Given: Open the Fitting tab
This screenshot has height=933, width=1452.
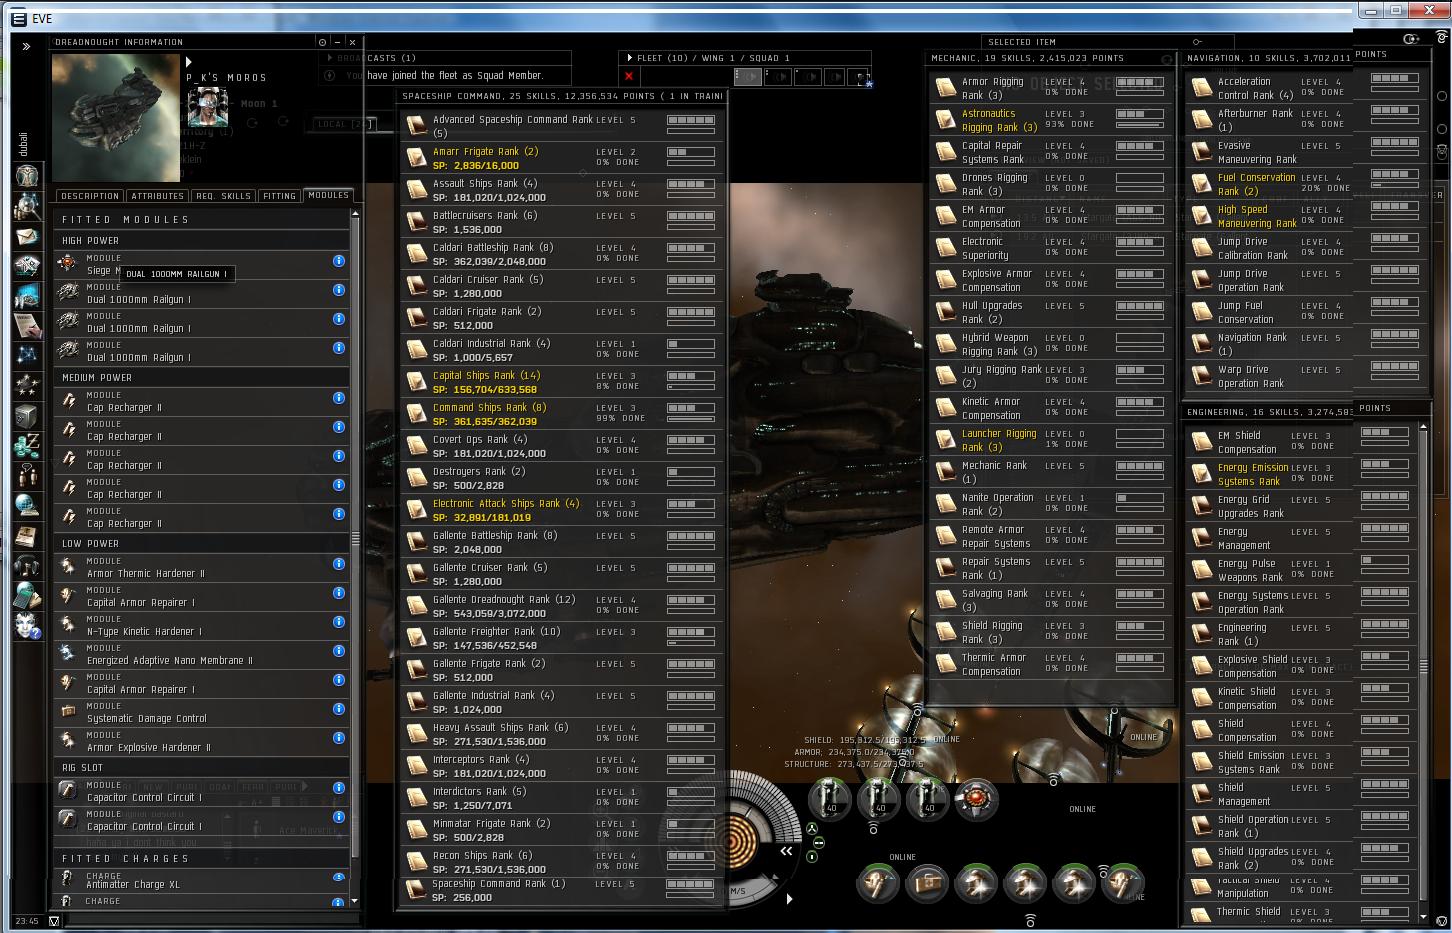Looking at the screenshot, I should [280, 196].
